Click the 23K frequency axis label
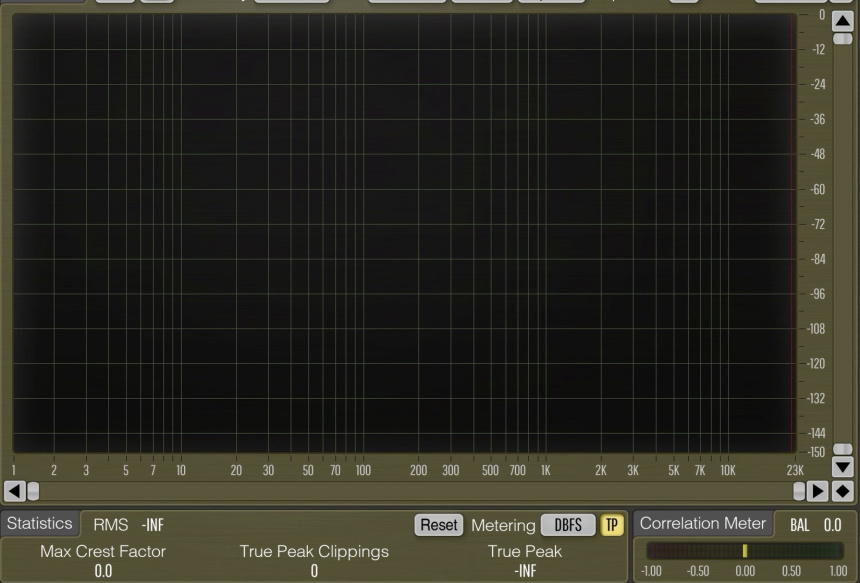The width and height of the screenshot is (860, 583). click(795, 470)
